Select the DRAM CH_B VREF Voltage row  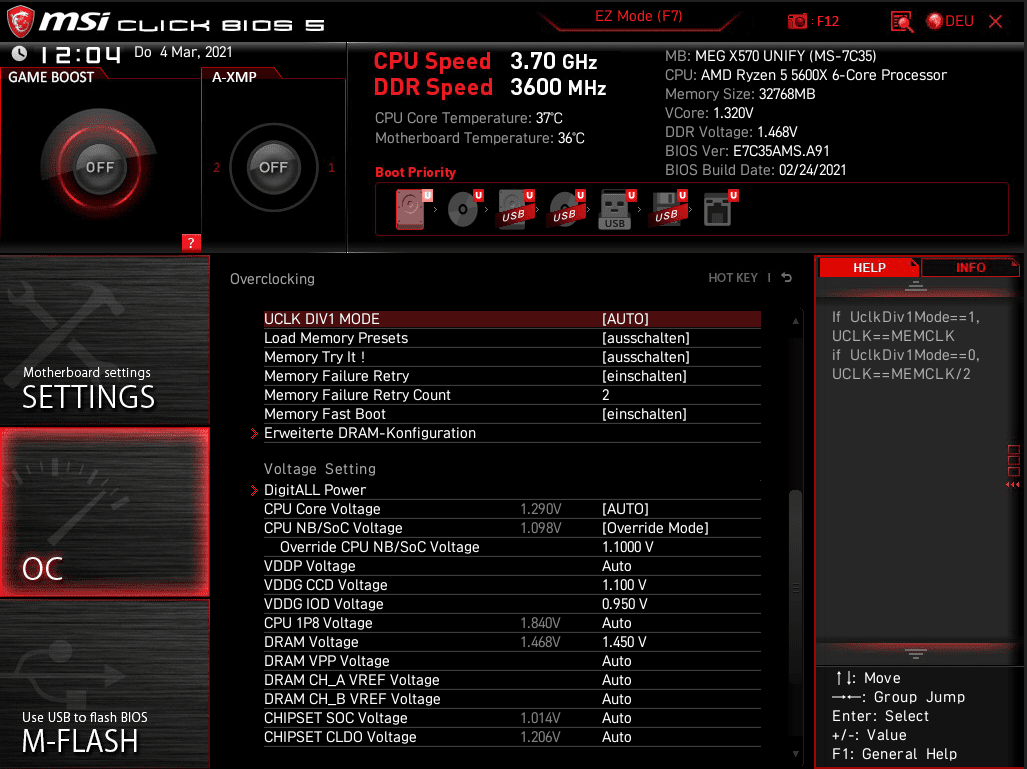pos(512,699)
